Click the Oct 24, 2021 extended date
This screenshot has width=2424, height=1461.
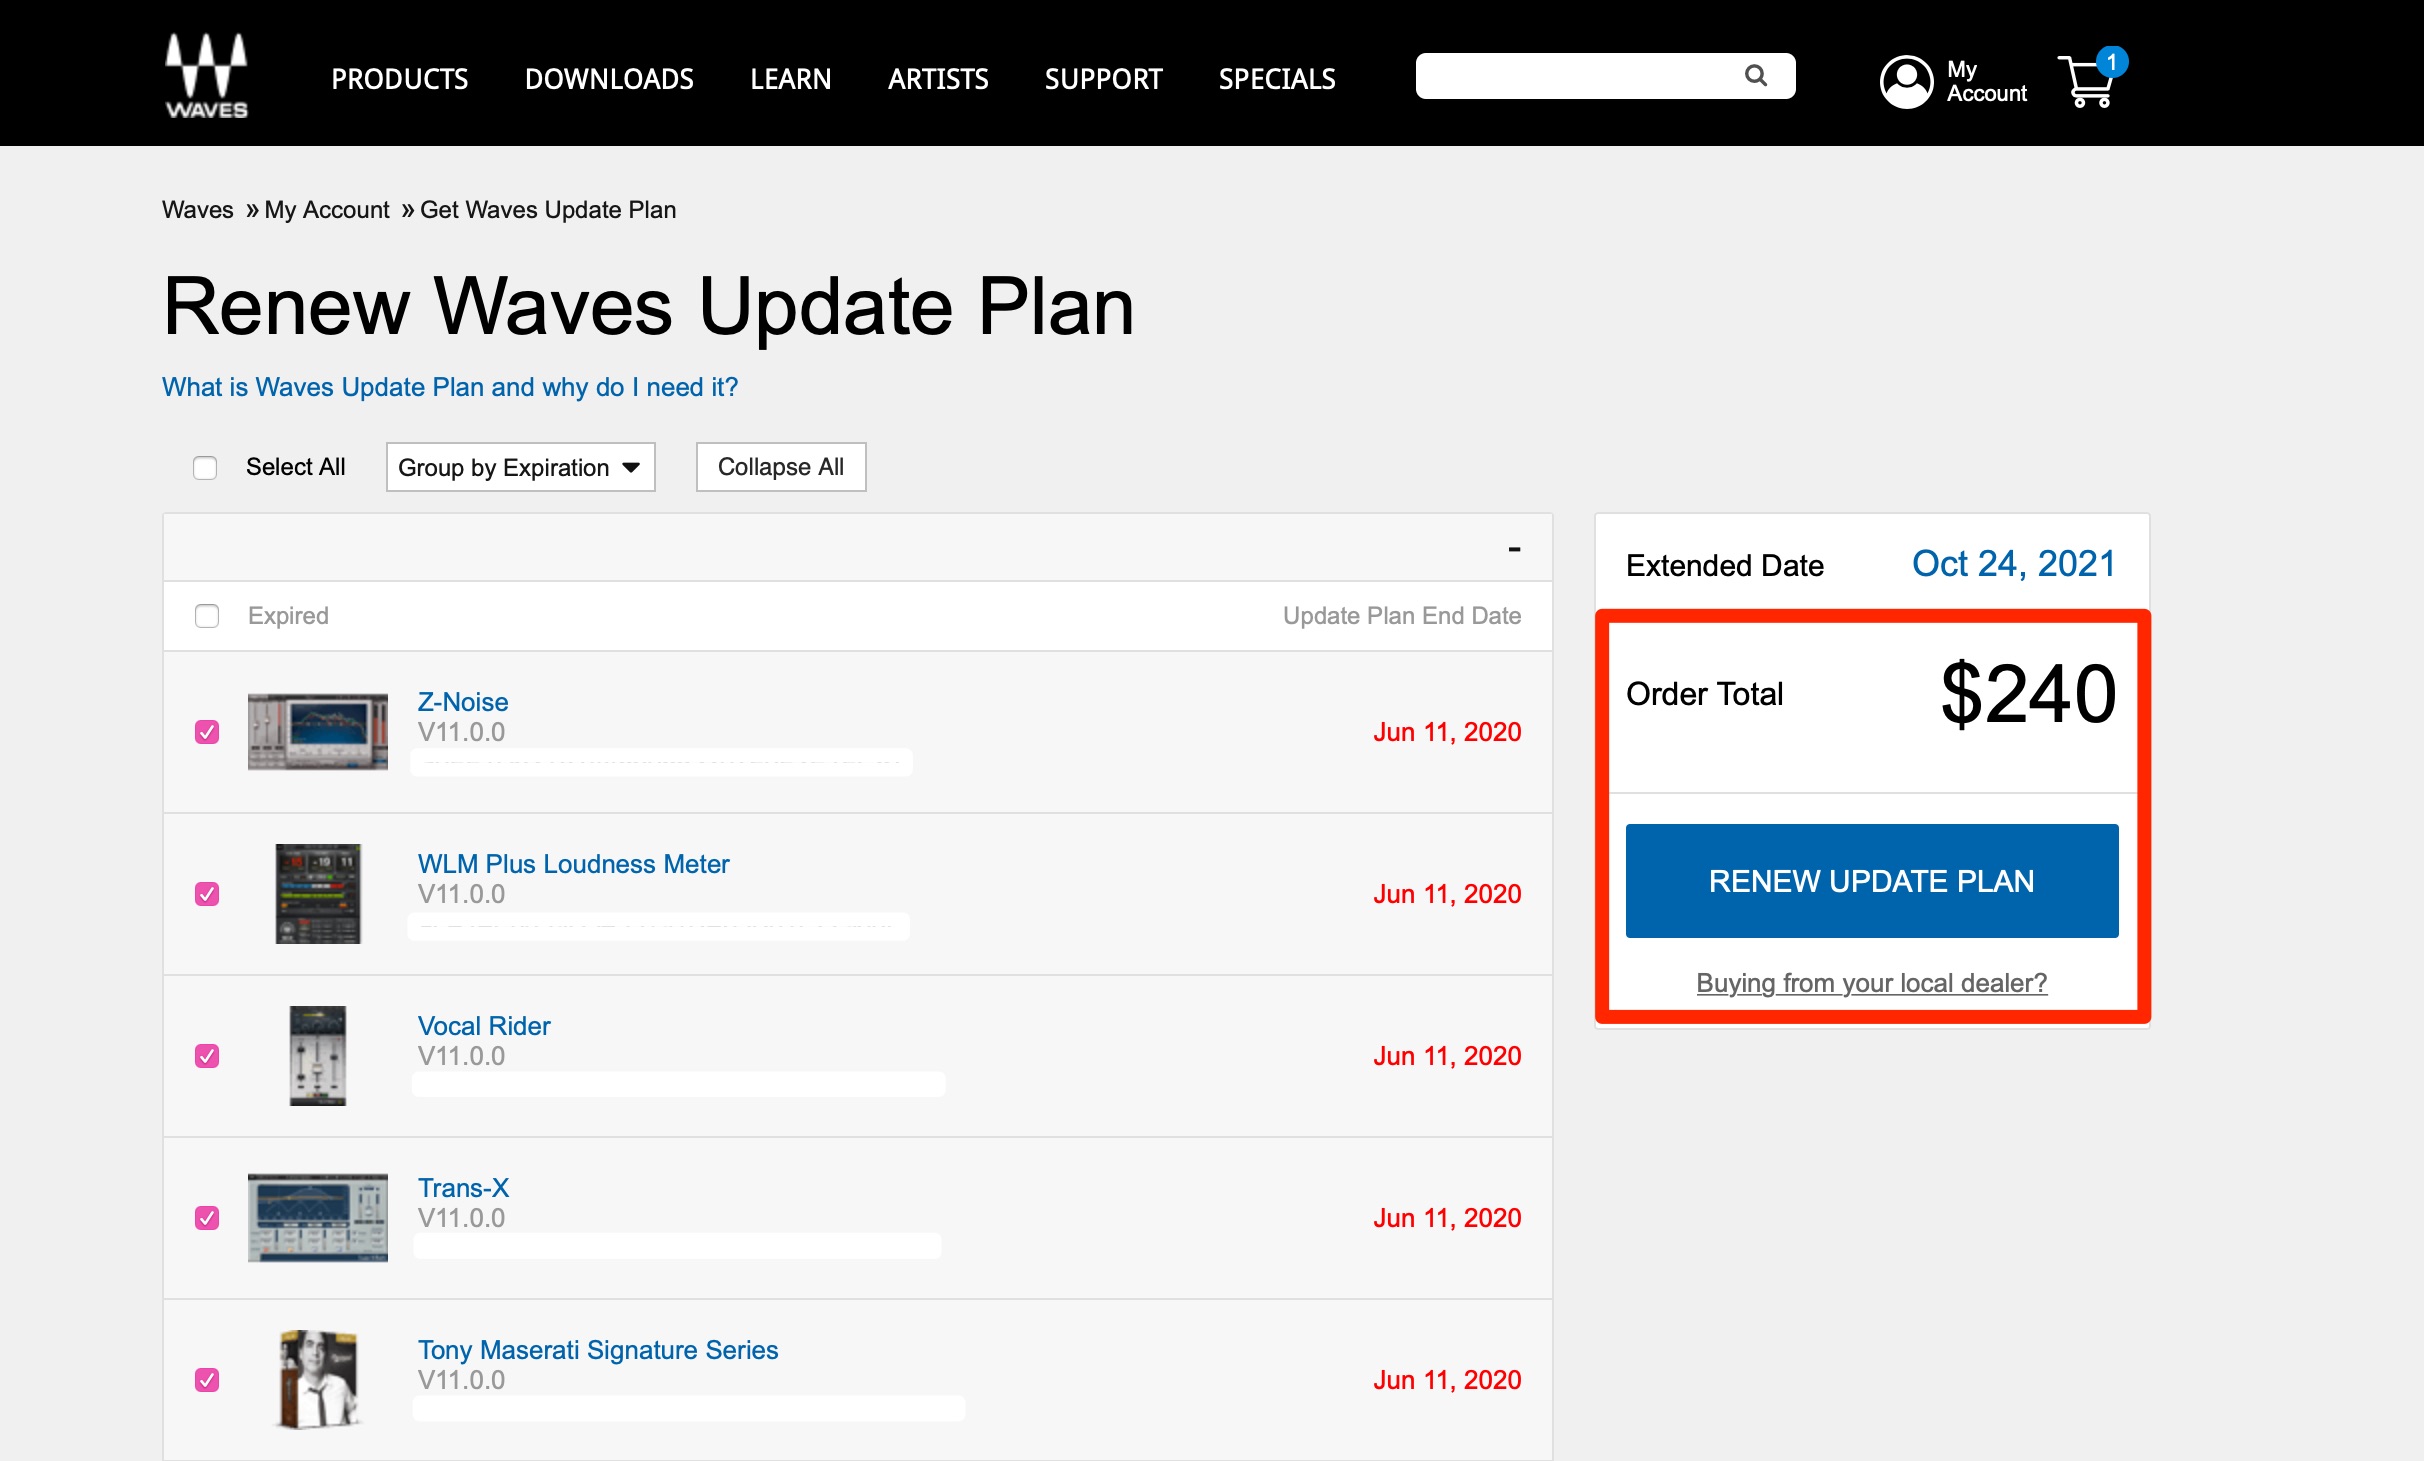click(x=2013, y=564)
